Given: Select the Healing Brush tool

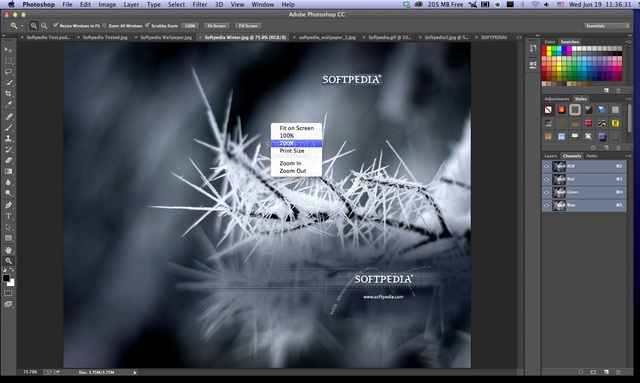Looking at the screenshot, I should [8, 116].
